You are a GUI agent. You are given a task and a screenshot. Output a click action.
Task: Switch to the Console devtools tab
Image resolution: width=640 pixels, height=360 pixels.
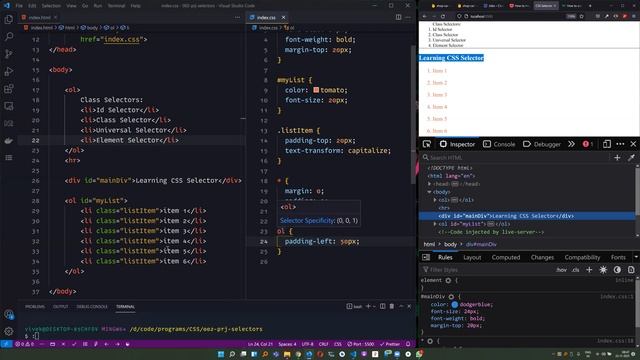click(x=499, y=144)
